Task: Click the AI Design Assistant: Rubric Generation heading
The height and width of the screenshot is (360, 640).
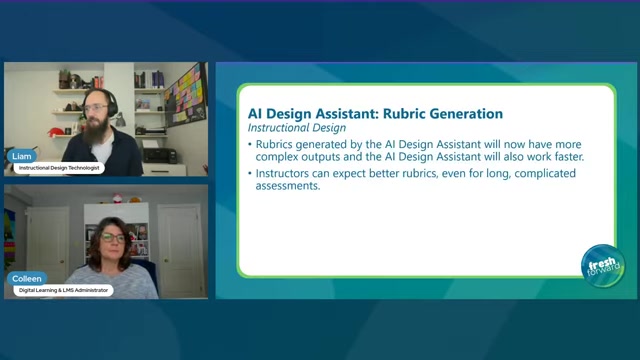Action: point(375,113)
